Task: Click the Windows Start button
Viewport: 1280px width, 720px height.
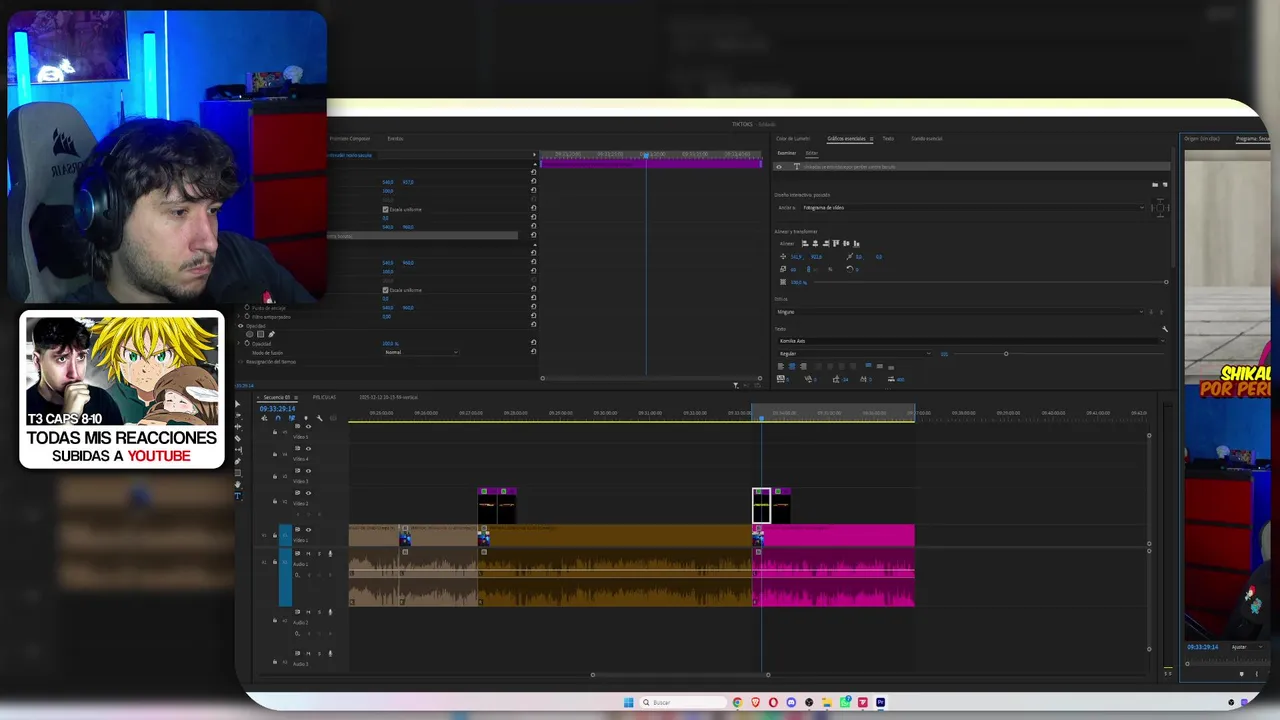Action: 628,702
